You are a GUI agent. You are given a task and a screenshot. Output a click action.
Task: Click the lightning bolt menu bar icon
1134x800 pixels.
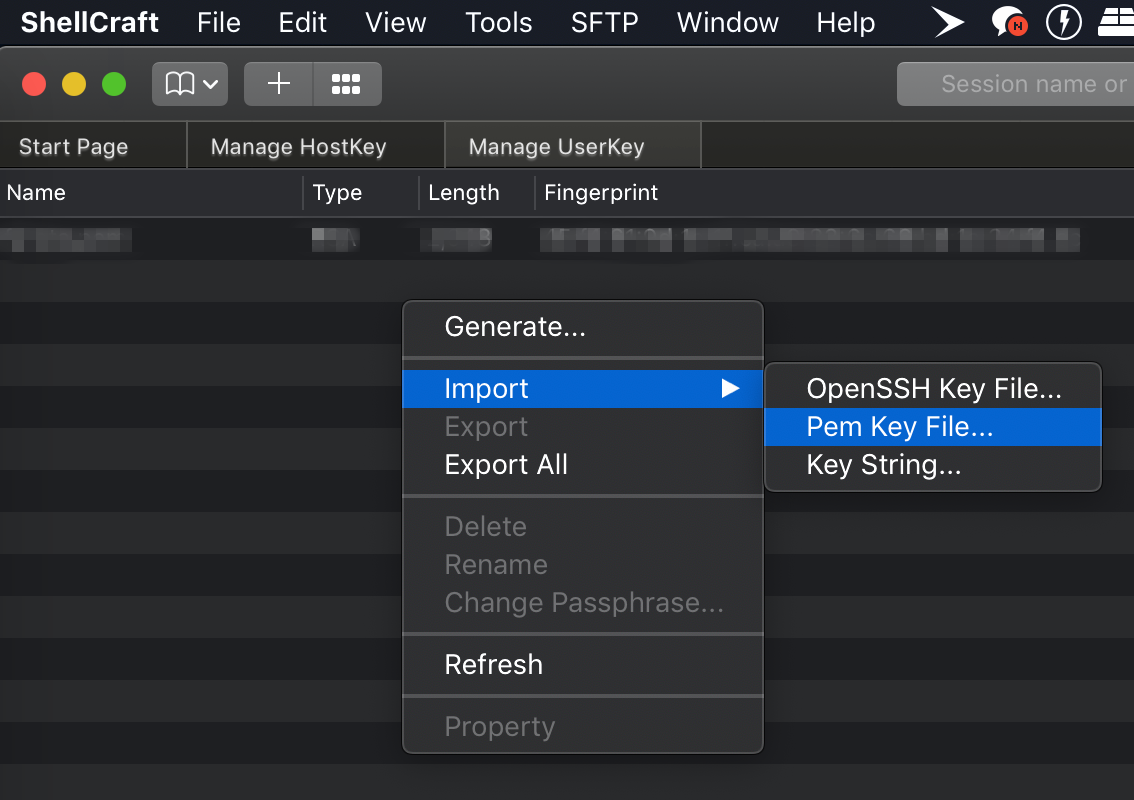(1064, 22)
